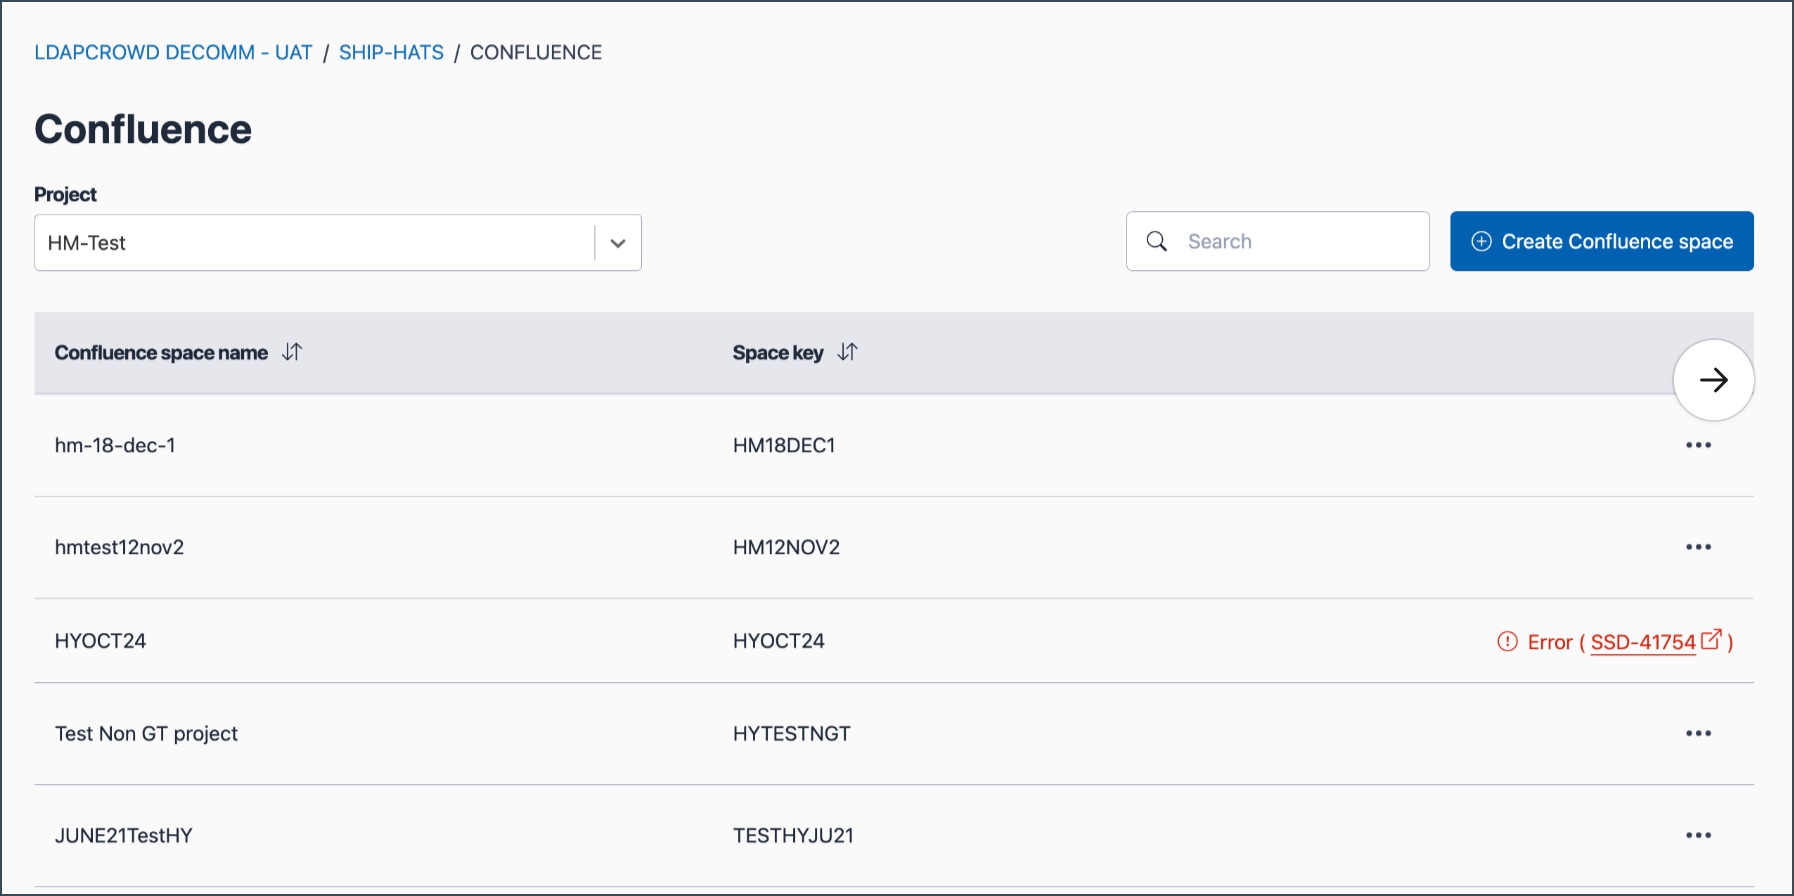Screen dimensions: 1794x896
Task: Click the error warning icon for HYOCT24
Action: coord(1507,642)
